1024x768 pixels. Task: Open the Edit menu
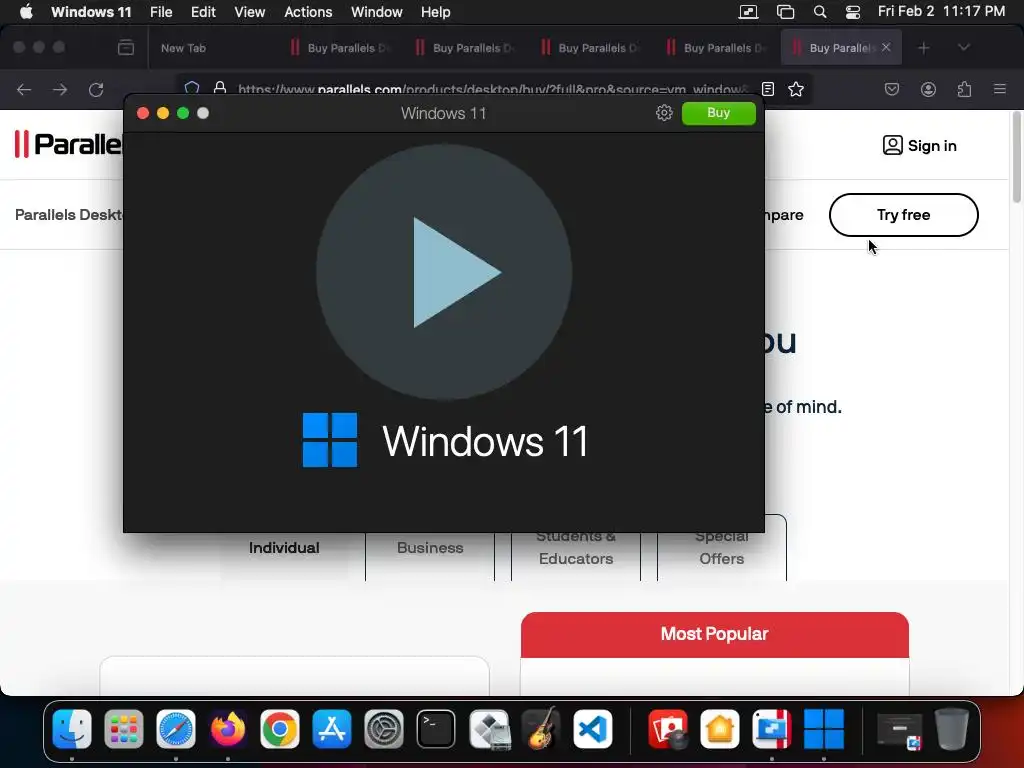203,12
